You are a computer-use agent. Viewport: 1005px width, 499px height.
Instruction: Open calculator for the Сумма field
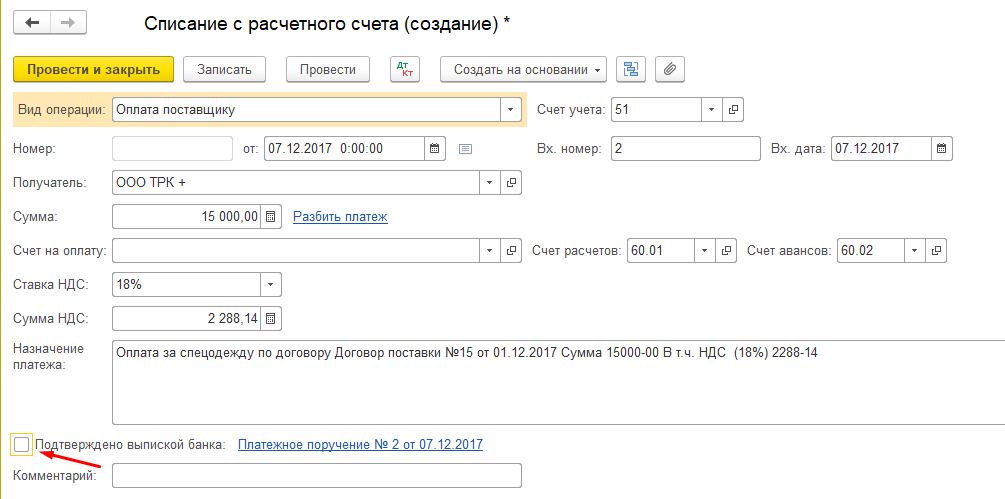pos(270,217)
